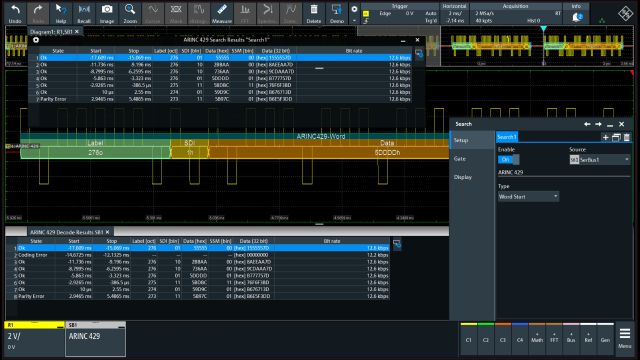Minimize the Search dialog
Image resolution: width=640 pixels, height=360 pixels.
pyautogui.click(x=610, y=124)
